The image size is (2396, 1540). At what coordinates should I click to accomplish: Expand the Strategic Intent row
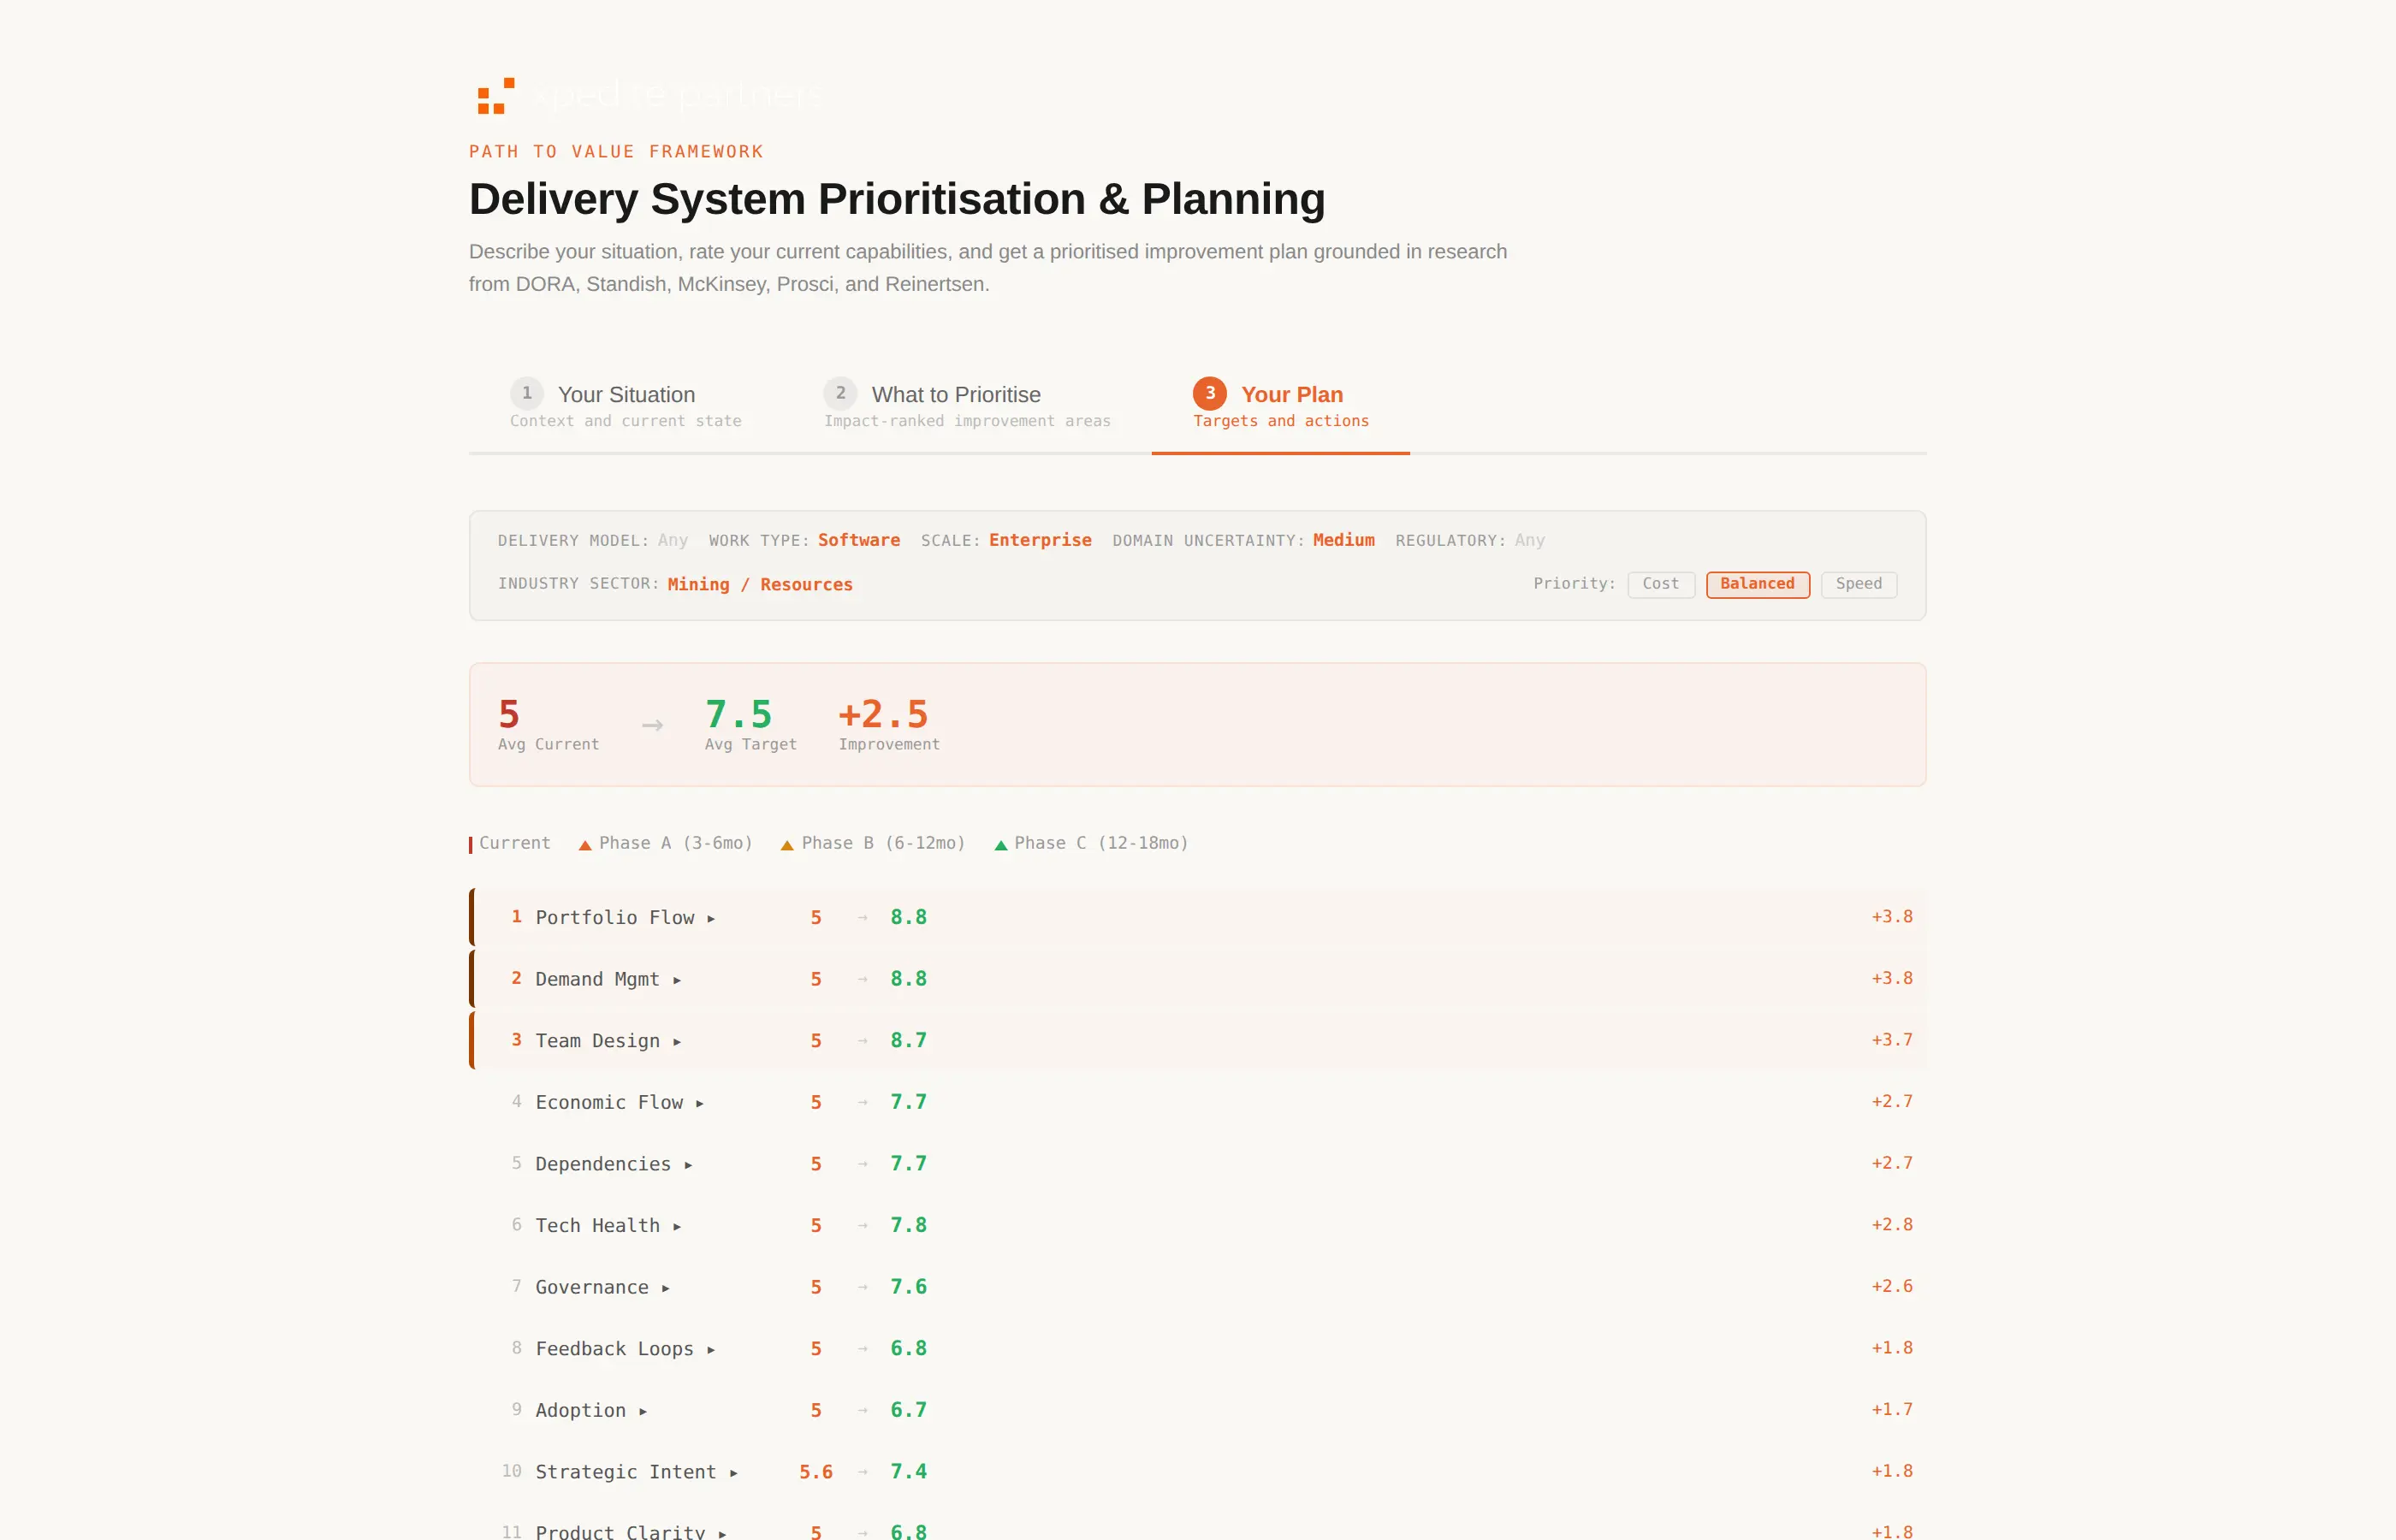[734, 1471]
